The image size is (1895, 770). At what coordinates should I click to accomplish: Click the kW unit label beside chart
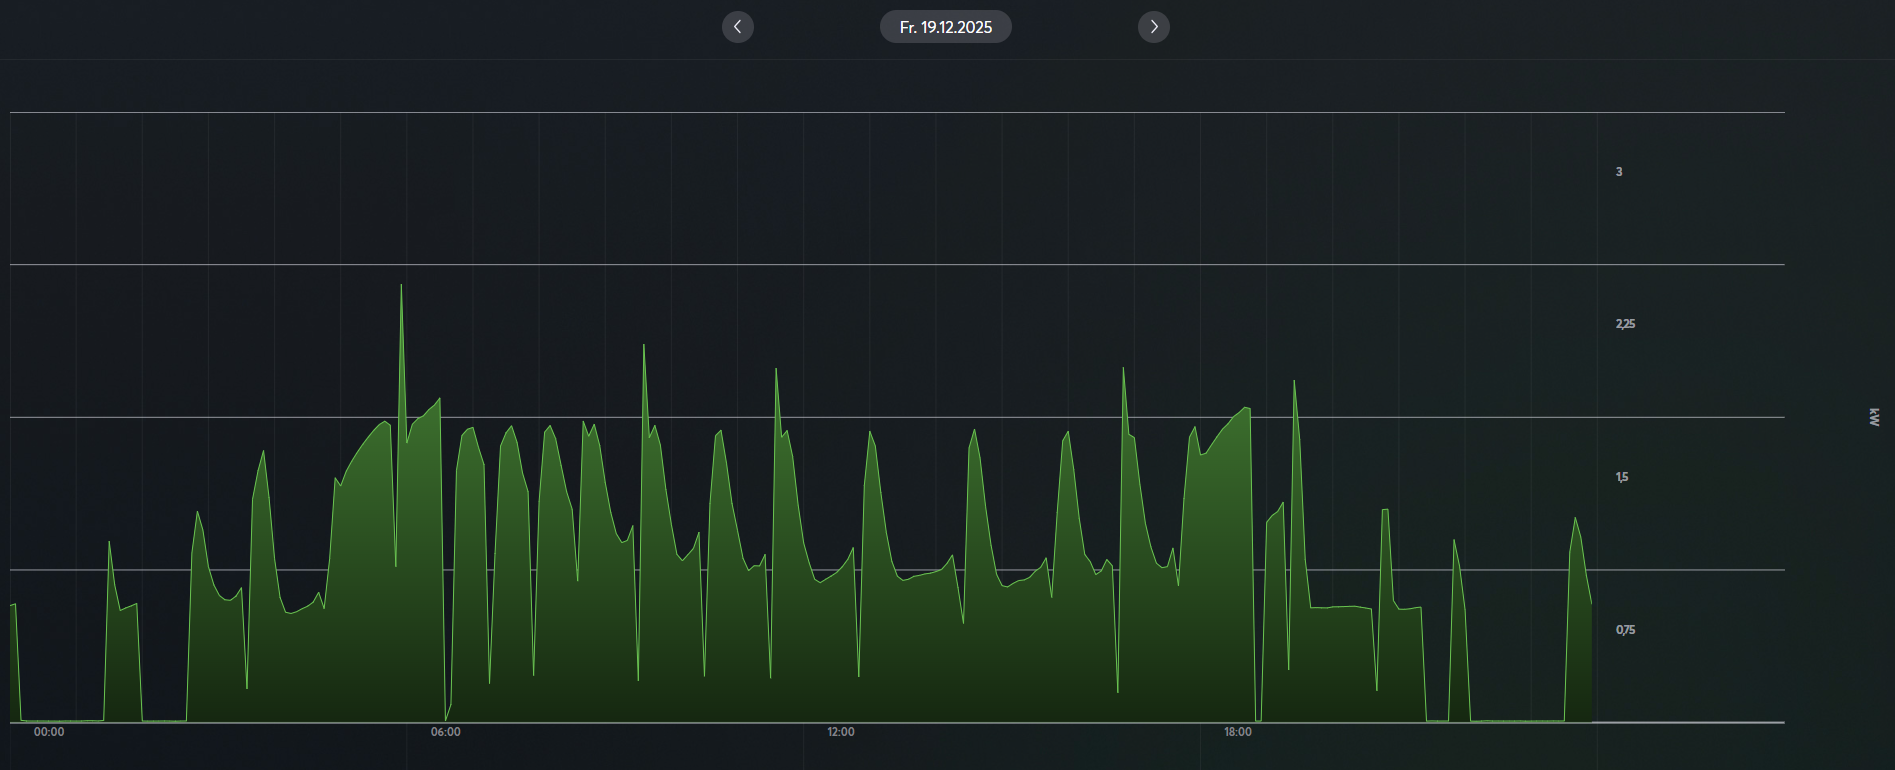coord(1874,417)
